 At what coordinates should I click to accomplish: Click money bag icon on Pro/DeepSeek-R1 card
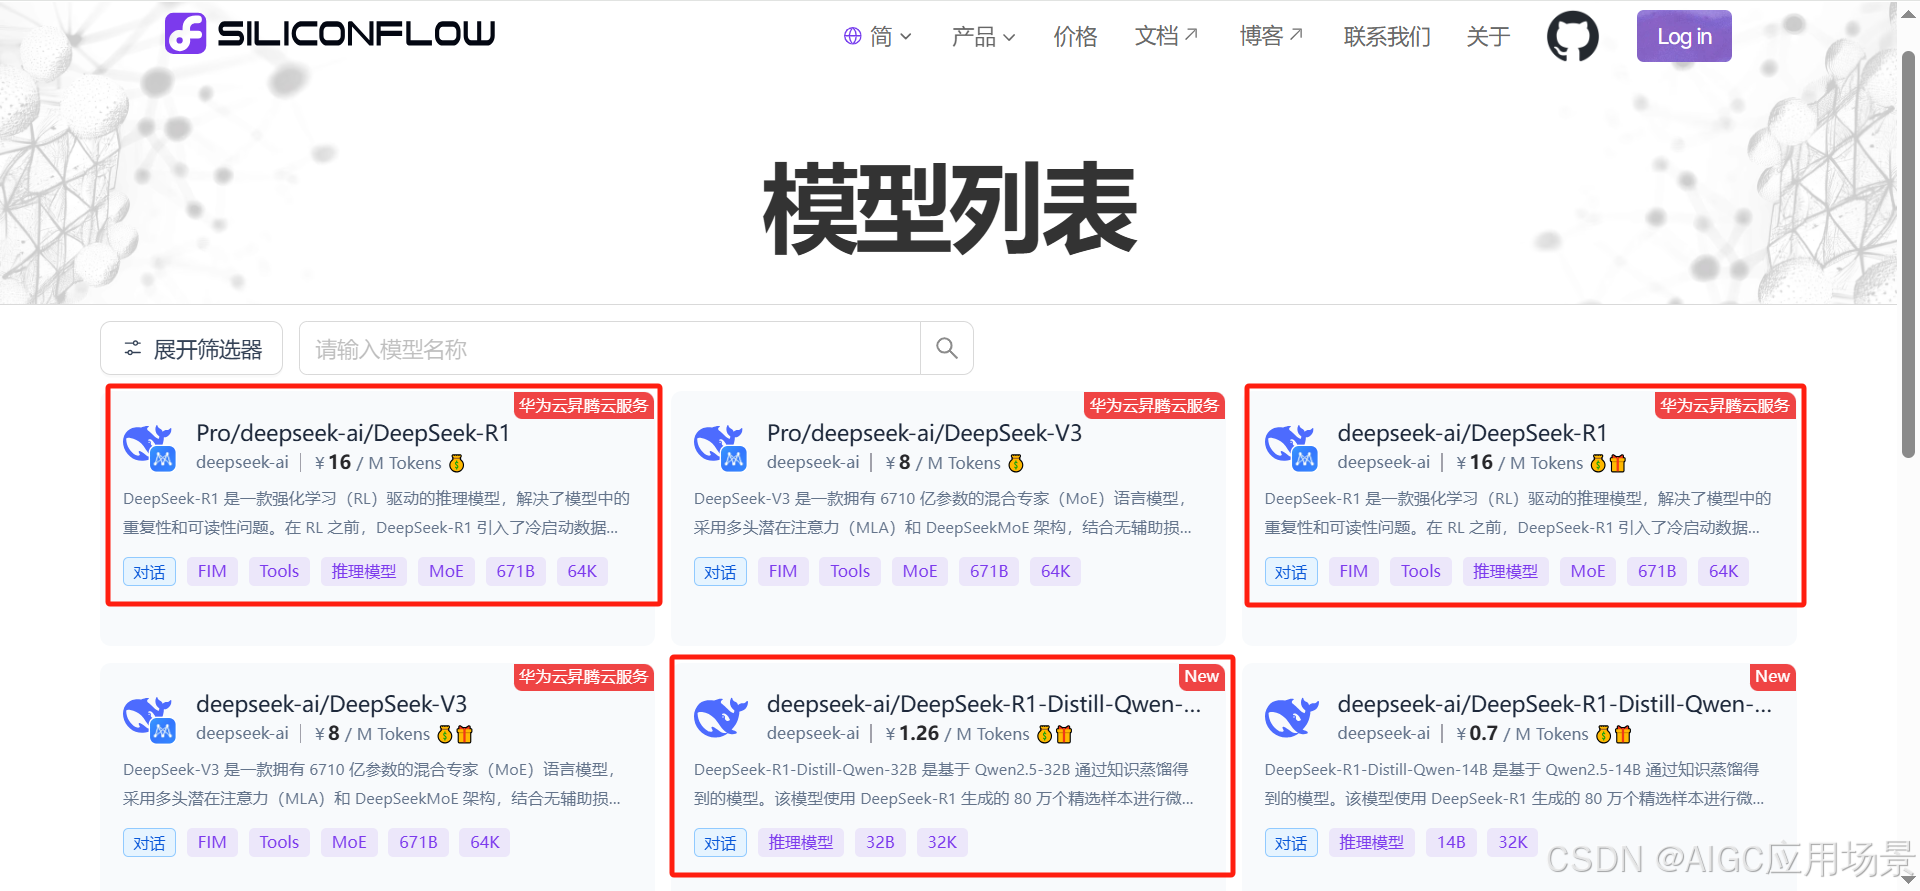click(457, 463)
